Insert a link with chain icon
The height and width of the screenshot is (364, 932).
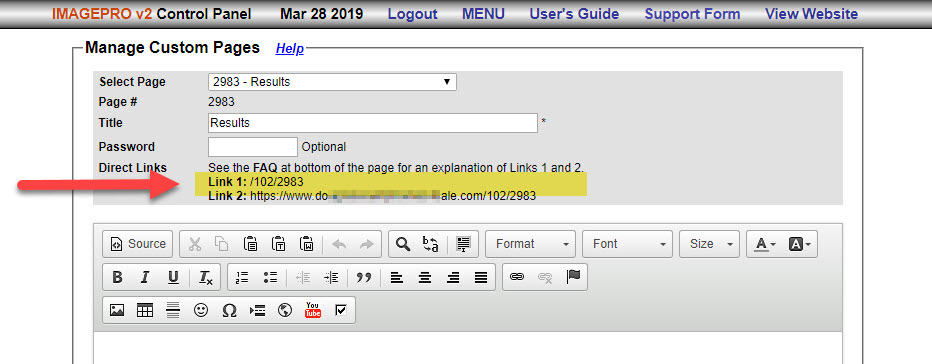(x=517, y=277)
